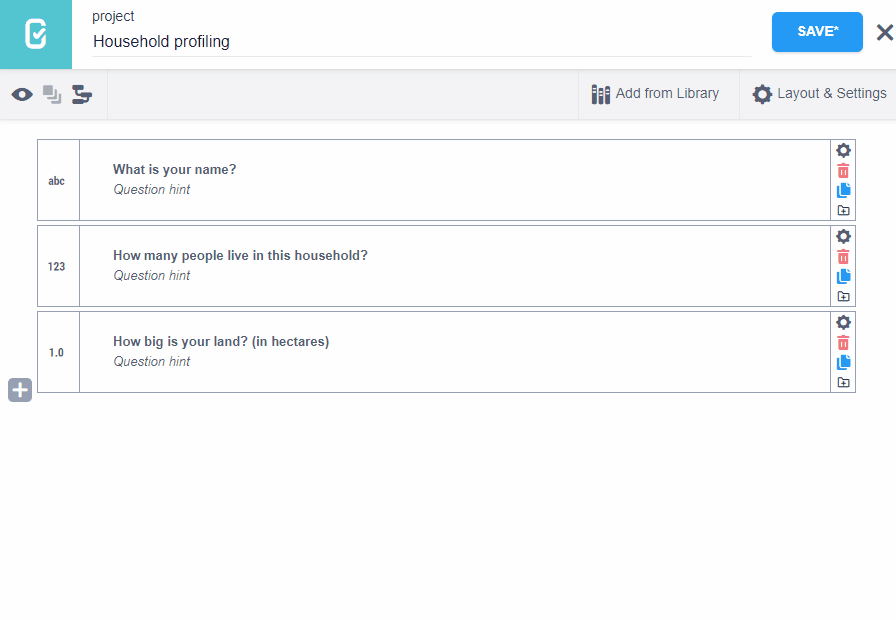The image size is (896, 620).
Task: Click the abc type indicator on the name question
Action: [58, 180]
